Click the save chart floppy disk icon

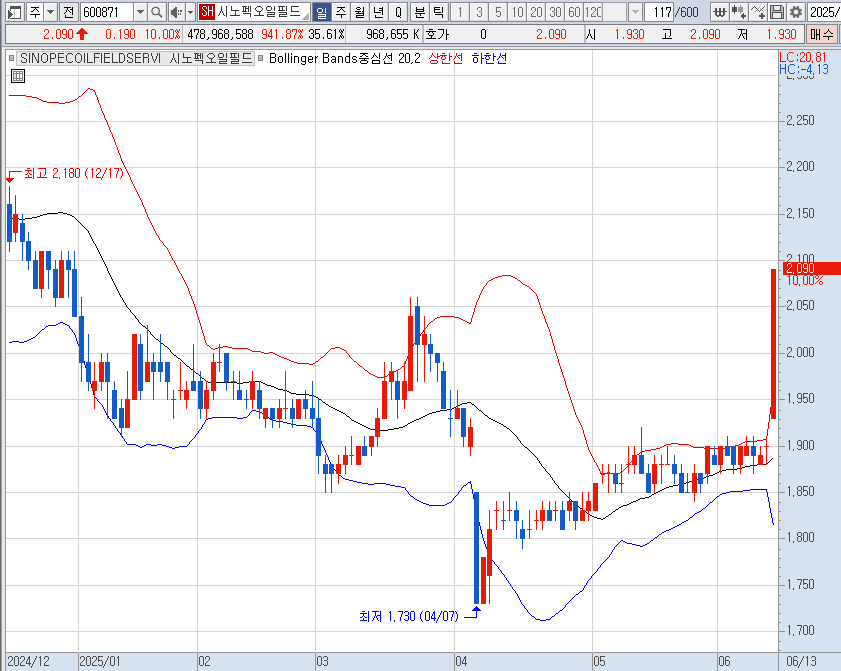pyautogui.click(x=777, y=12)
